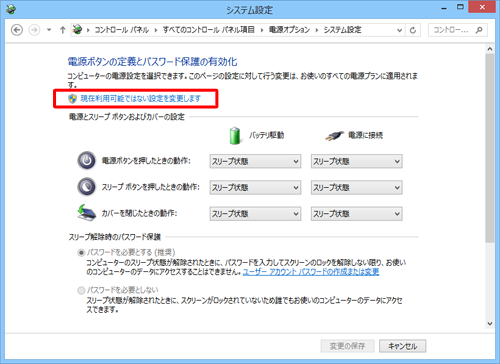Screen dimensions: 500x364
Task: Click the sleep button moon icon
Action: point(87,187)
